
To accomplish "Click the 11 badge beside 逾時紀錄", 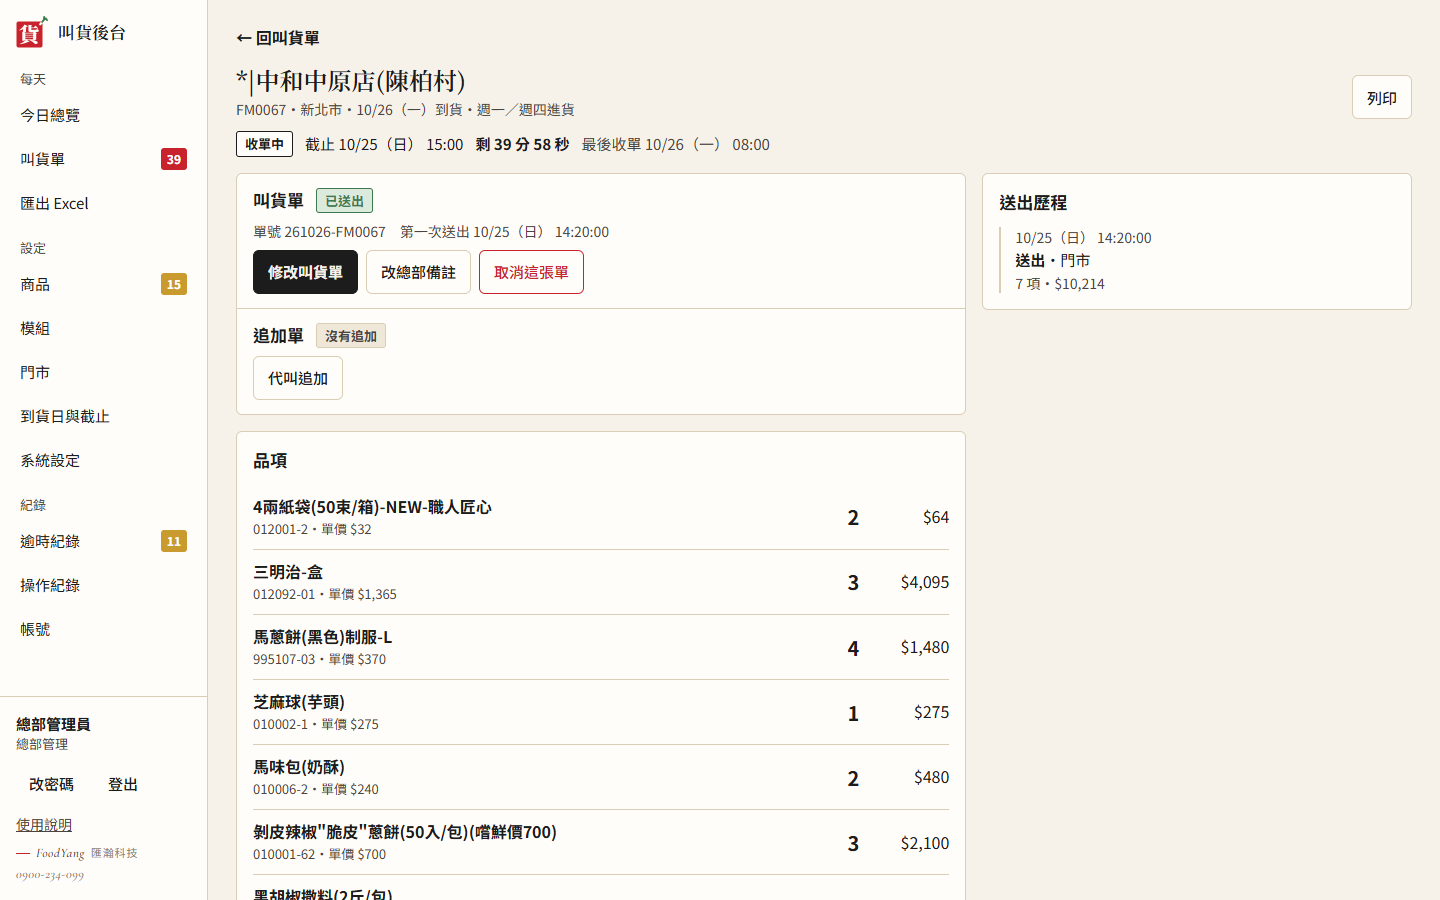I will click(174, 541).
